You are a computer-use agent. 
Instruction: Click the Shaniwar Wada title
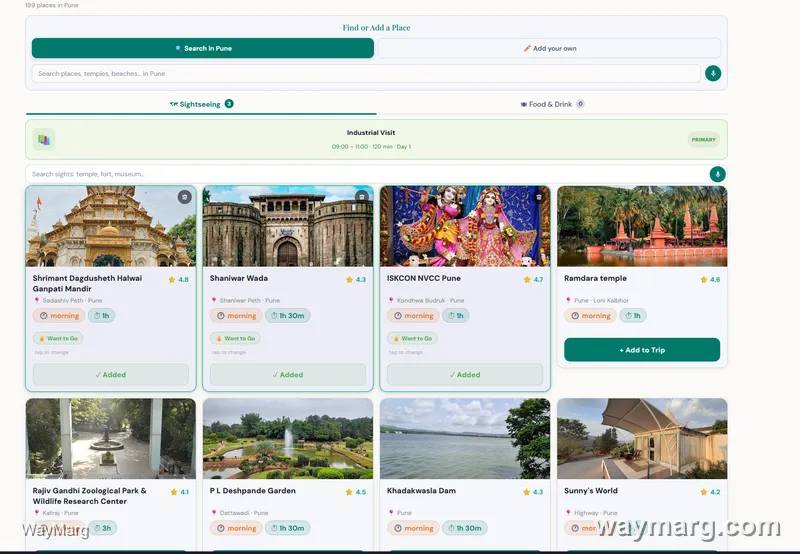239,279
